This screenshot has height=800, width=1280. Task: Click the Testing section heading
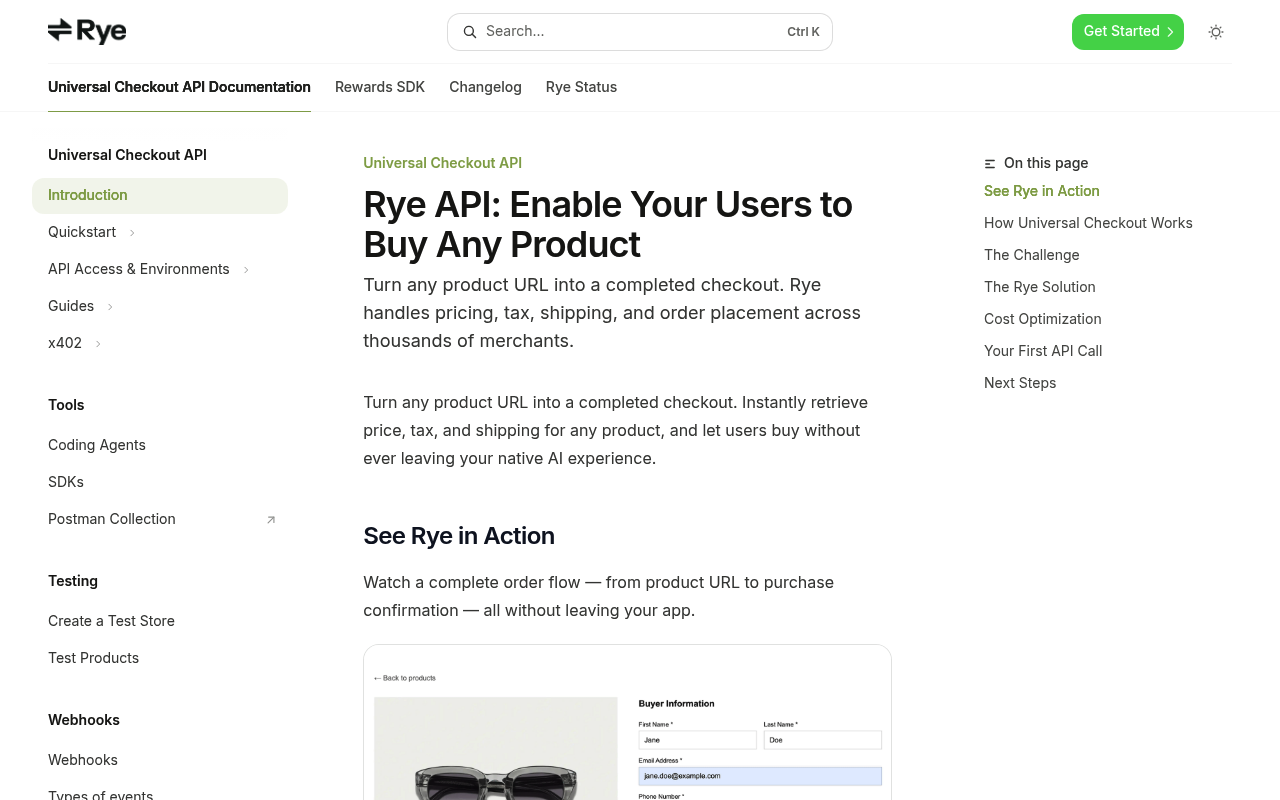(73, 581)
